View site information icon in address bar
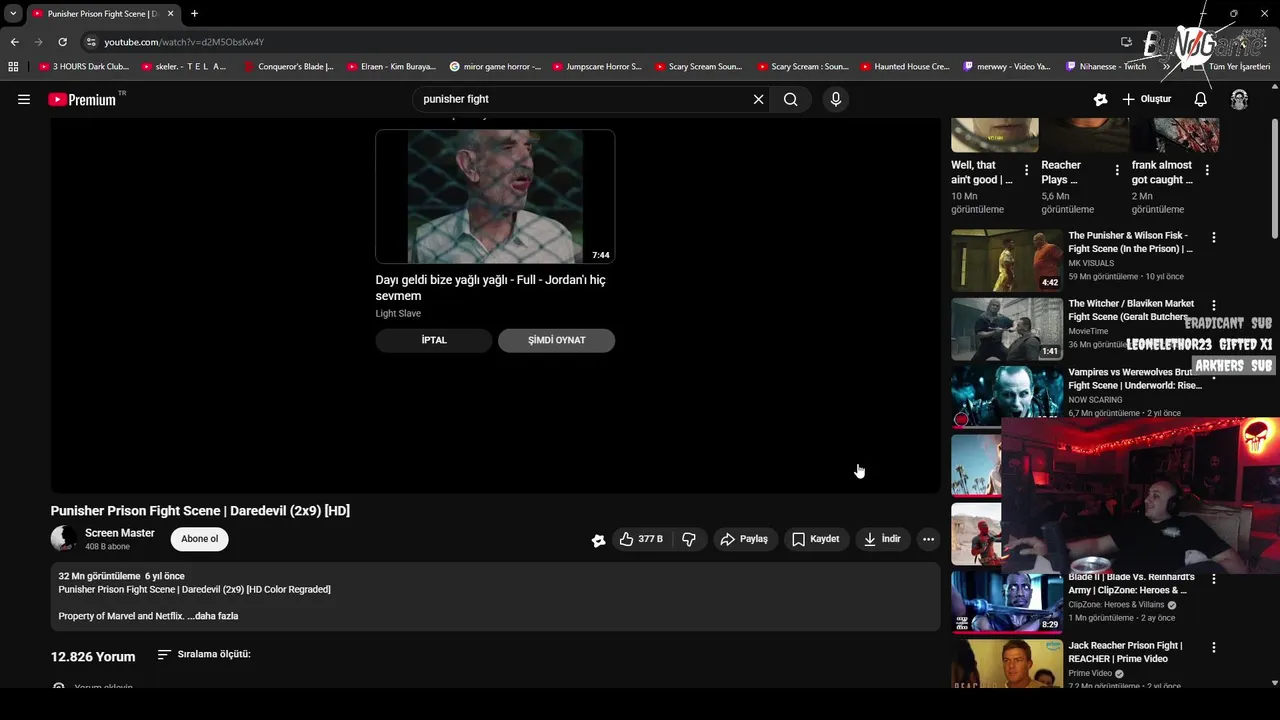The height and width of the screenshot is (720, 1280). tap(91, 42)
